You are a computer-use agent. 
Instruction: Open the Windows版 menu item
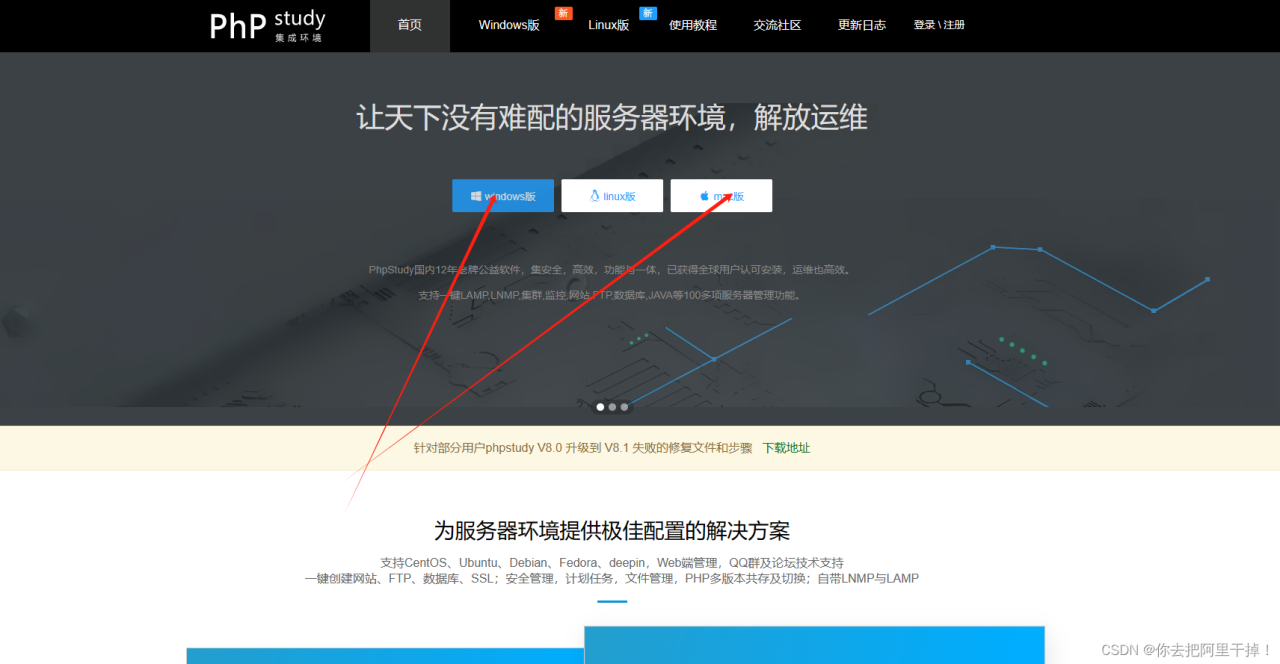tap(509, 25)
